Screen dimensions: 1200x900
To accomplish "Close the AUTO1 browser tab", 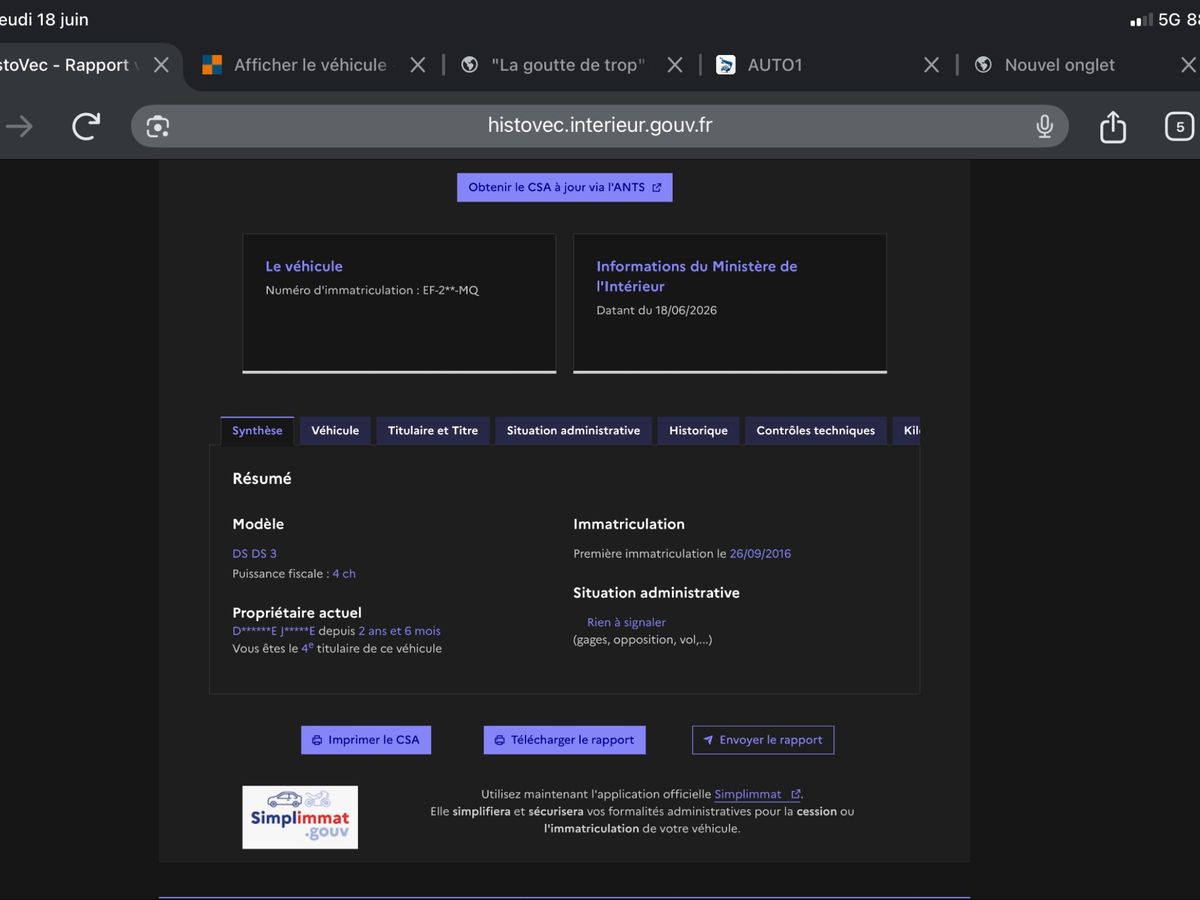I will click(x=931, y=65).
